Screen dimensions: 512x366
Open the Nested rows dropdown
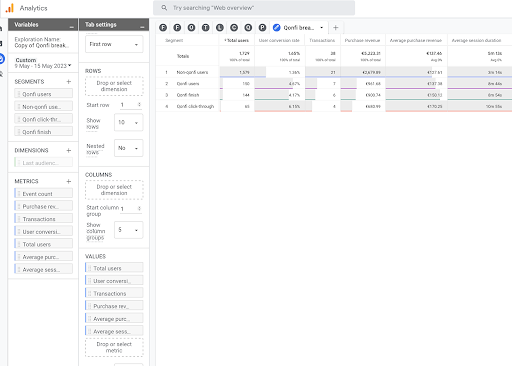coord(128,148)
